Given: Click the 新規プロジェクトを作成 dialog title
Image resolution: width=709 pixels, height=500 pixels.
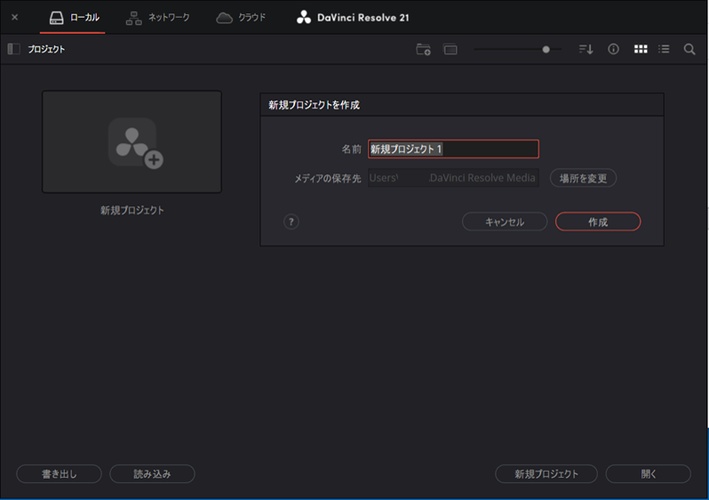Looking at the screenshot, I should [x=314, y=105].
